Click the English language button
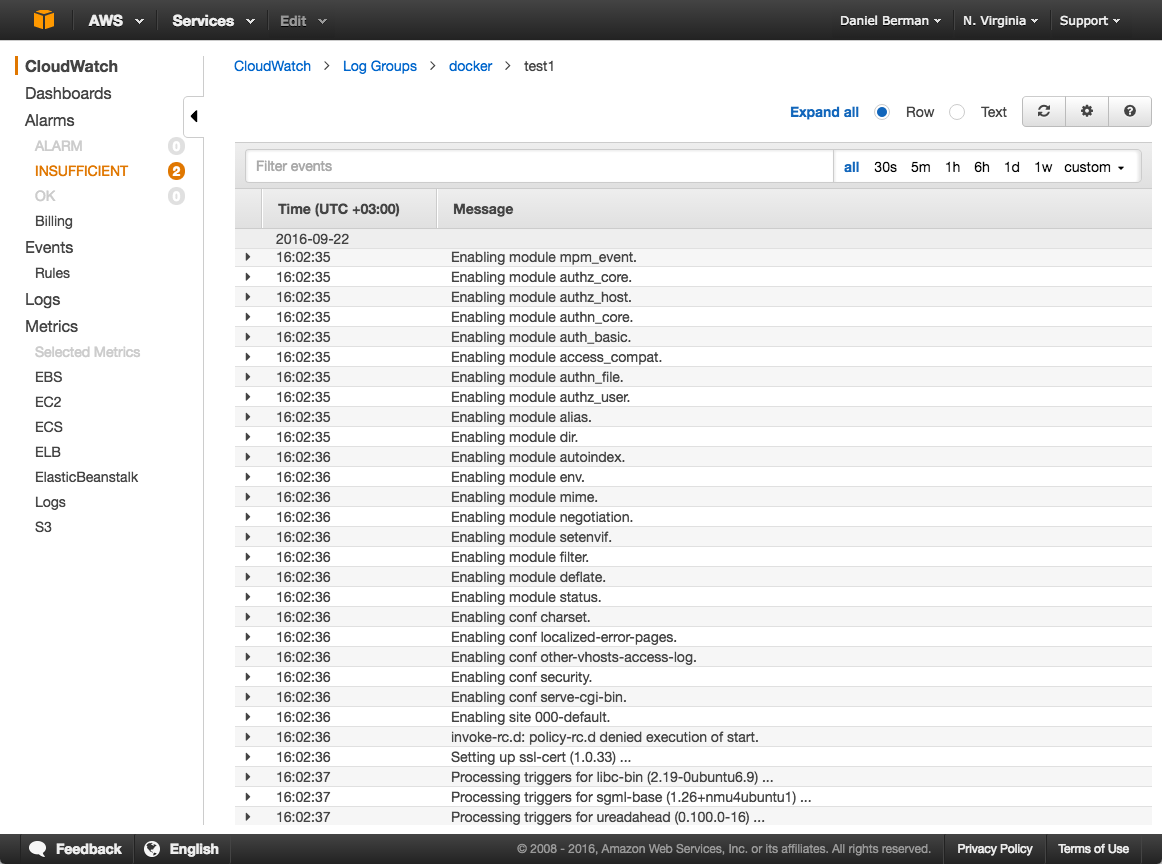 pyautogui.click(x=193, y=848)
